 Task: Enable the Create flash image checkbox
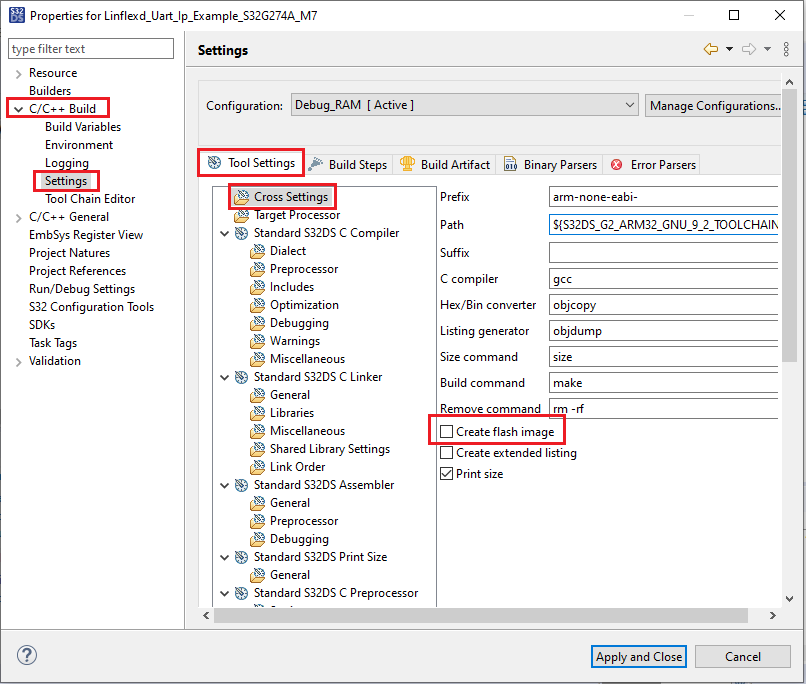[447, 432]
